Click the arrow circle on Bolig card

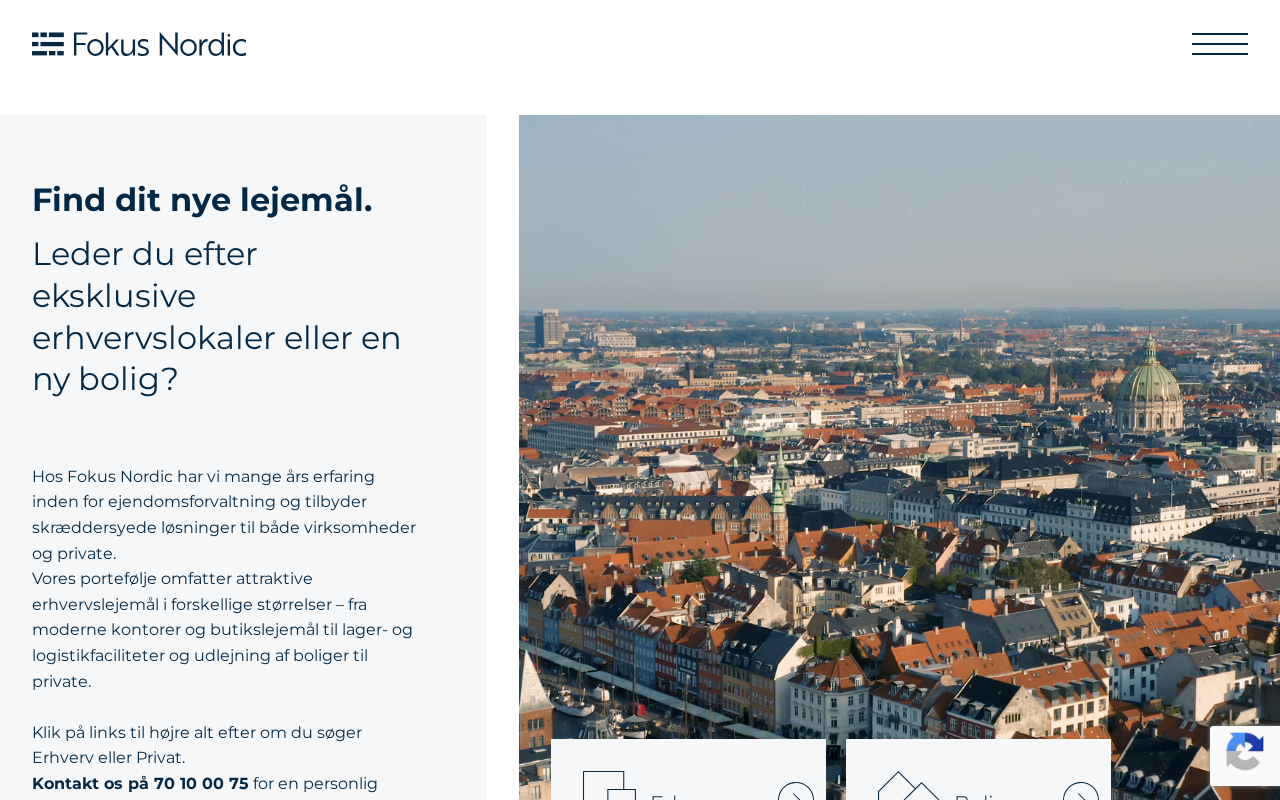(x=1081, y=791)
